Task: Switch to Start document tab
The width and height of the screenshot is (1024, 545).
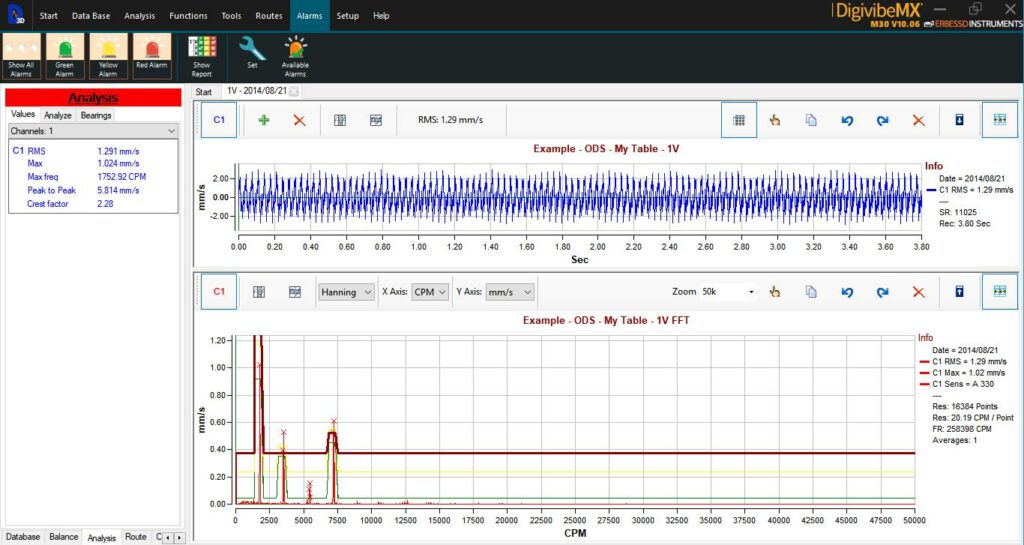Action: pos(204,92)
